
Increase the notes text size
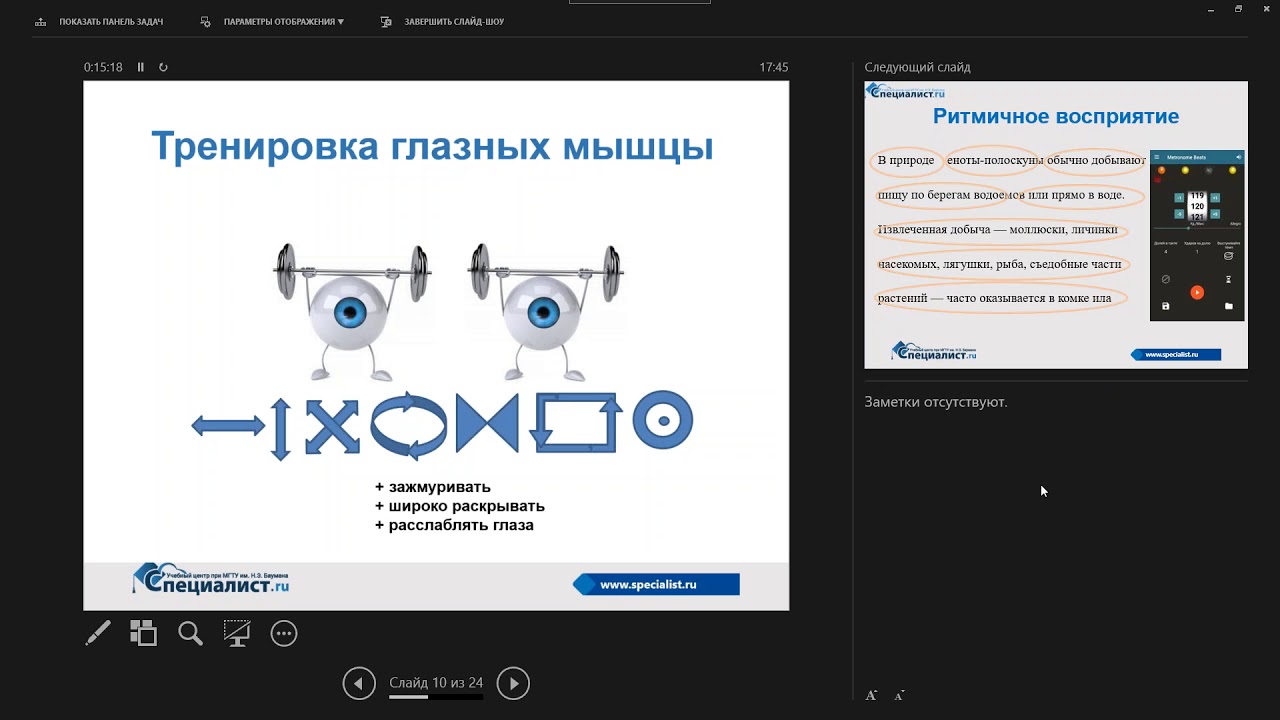coord(871,694)
